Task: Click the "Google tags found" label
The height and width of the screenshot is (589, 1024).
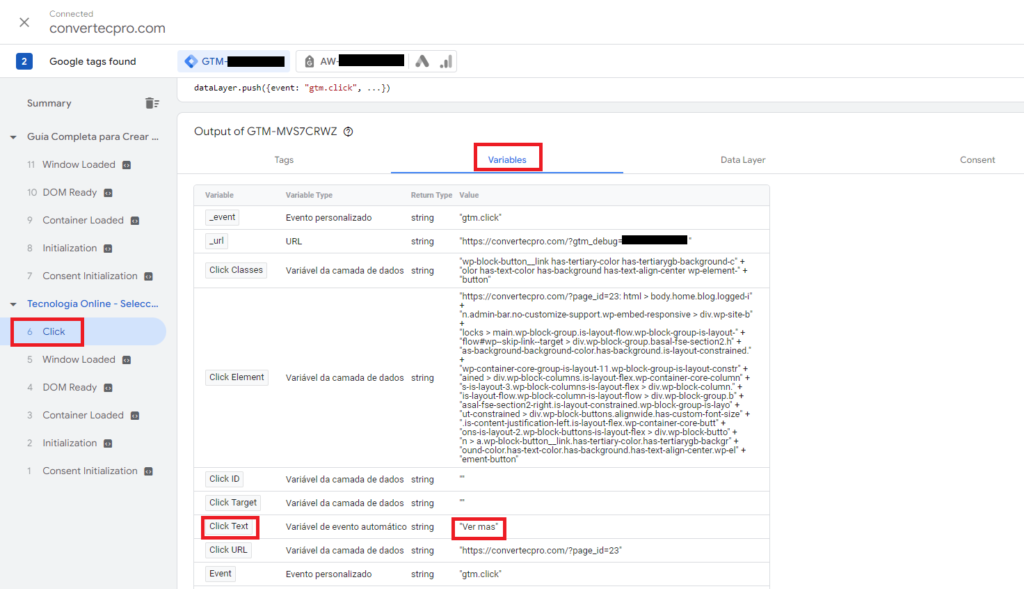Action: (x=93, y=61)
